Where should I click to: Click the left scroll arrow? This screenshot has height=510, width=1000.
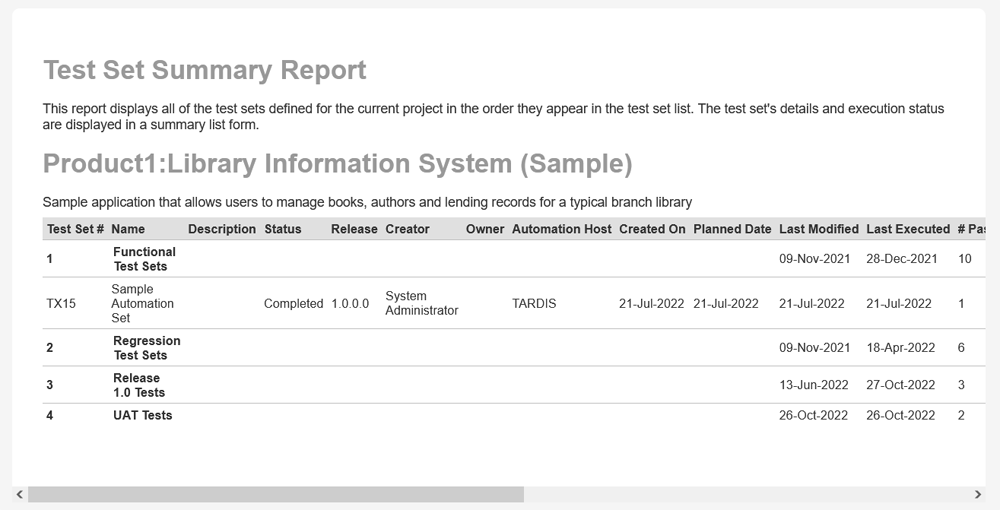click(20, 494)
